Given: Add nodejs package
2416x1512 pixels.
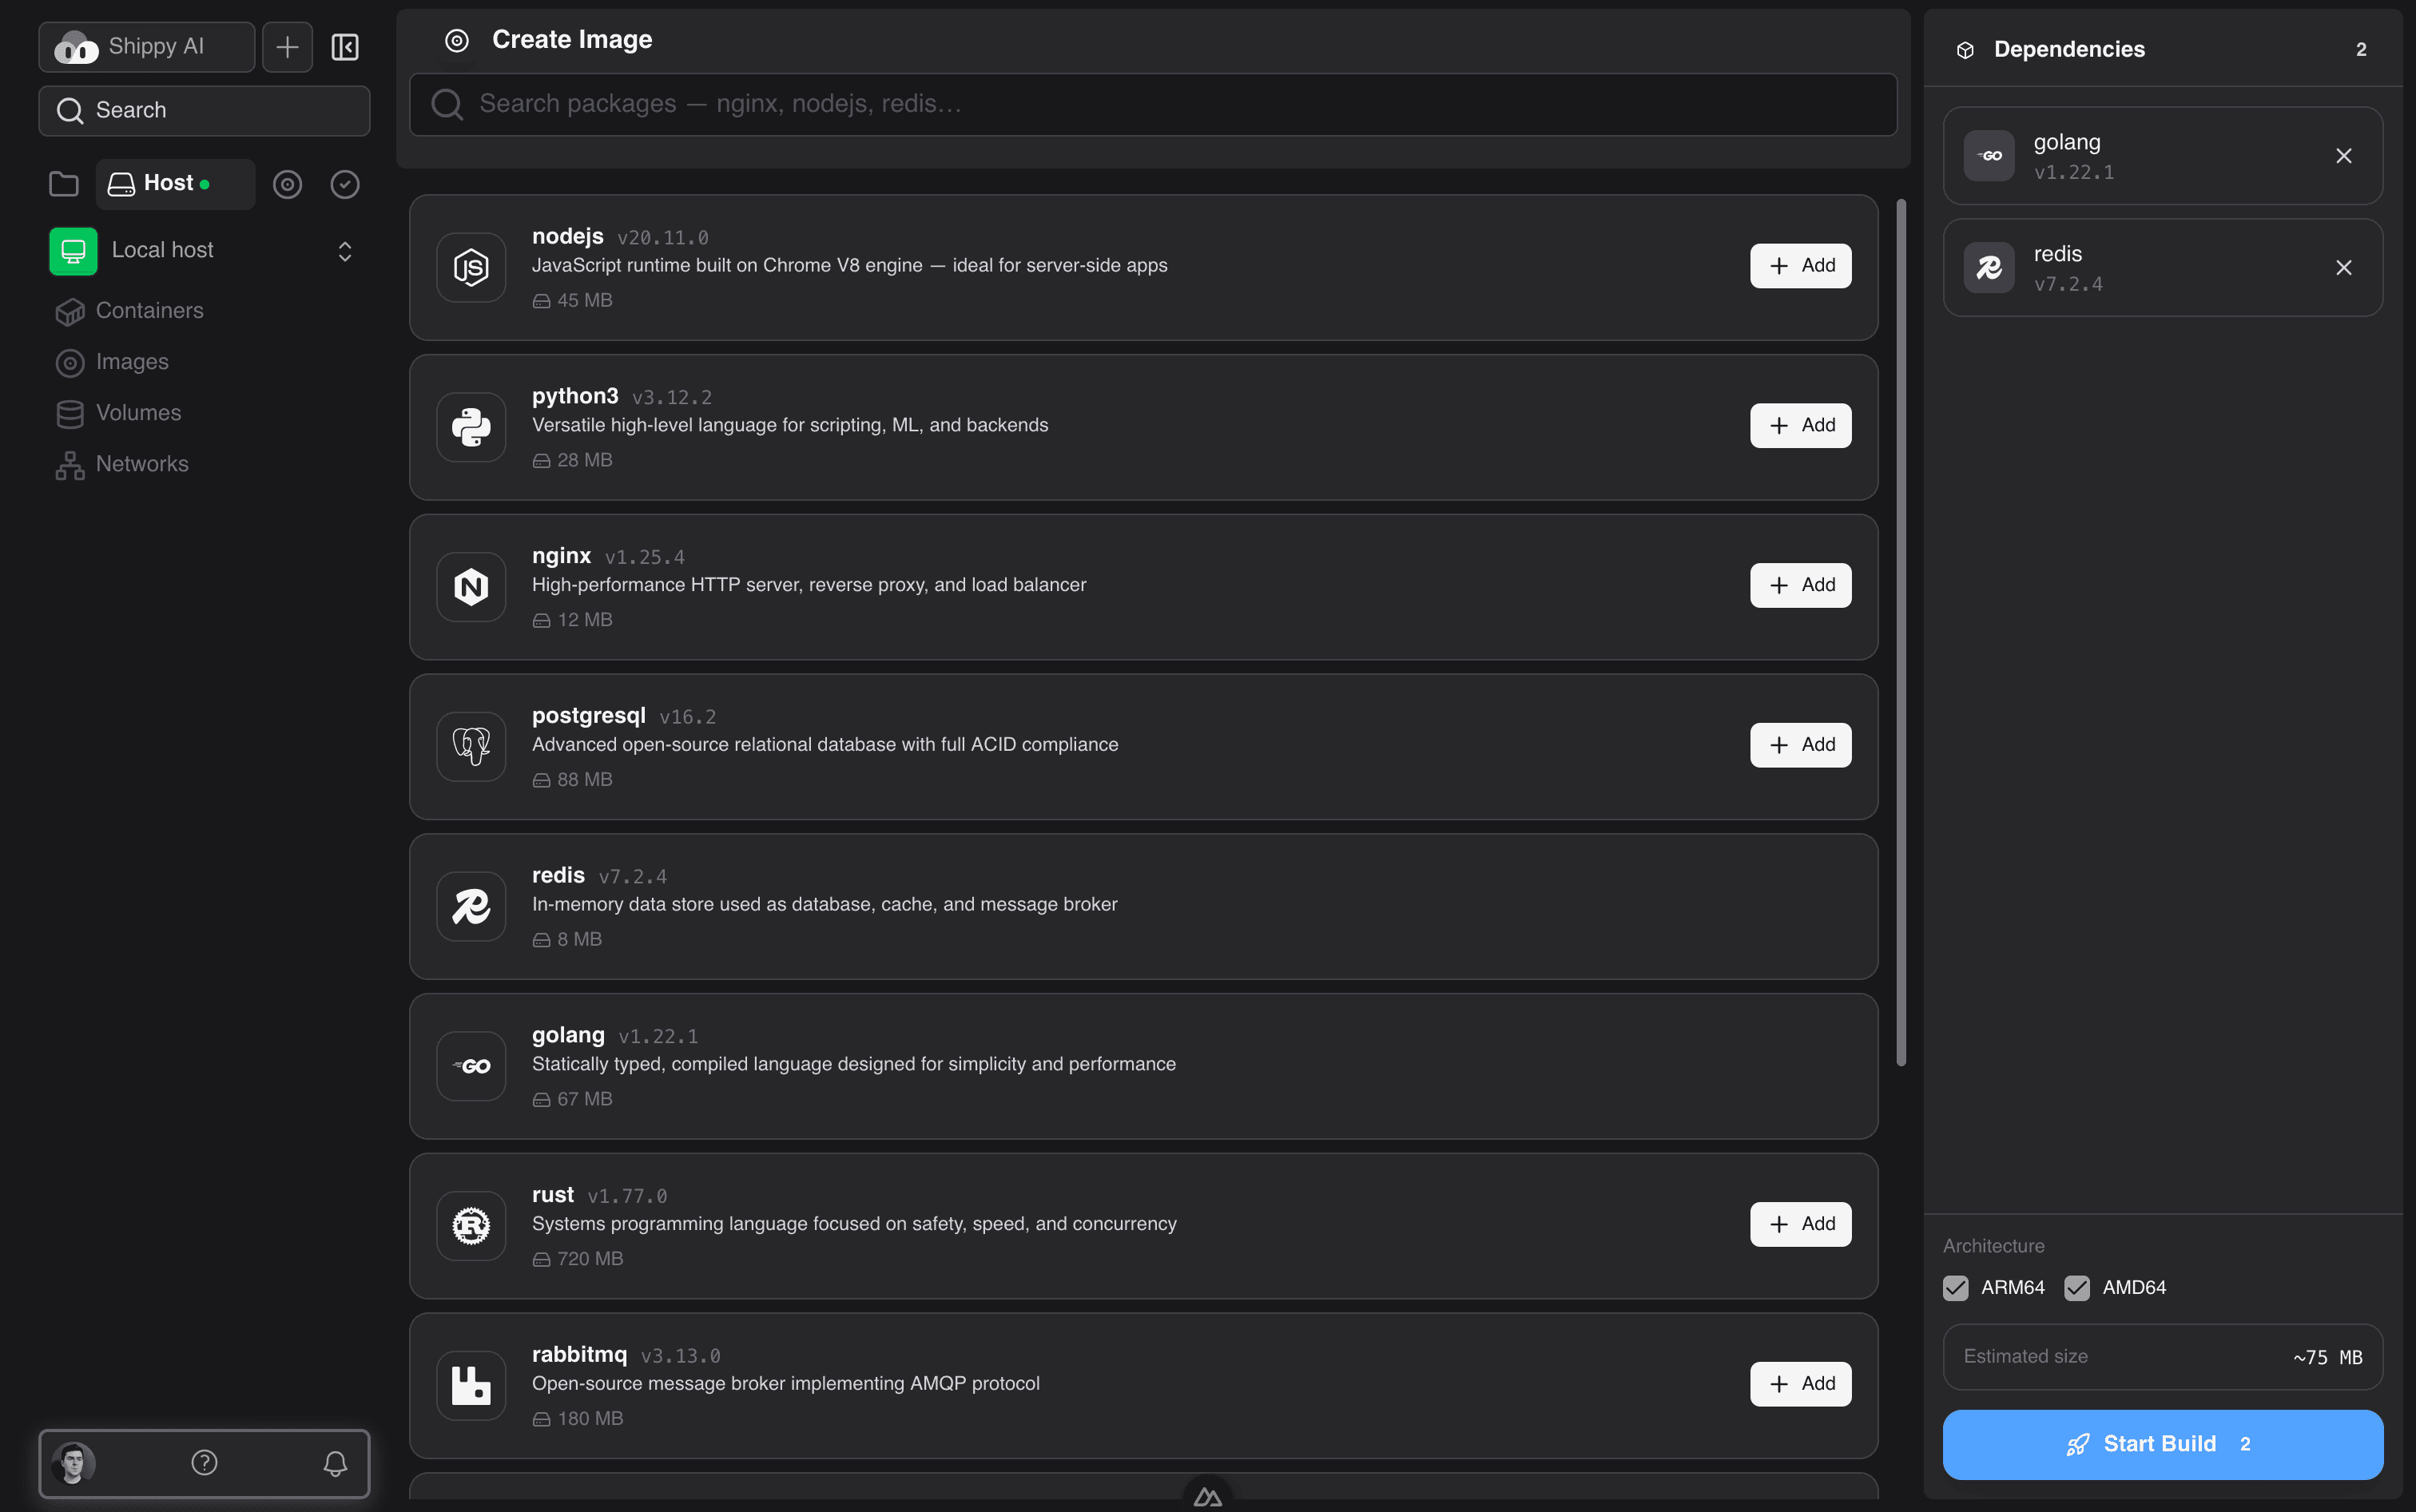Looking at the screenshot, I should coord(1800,266).
